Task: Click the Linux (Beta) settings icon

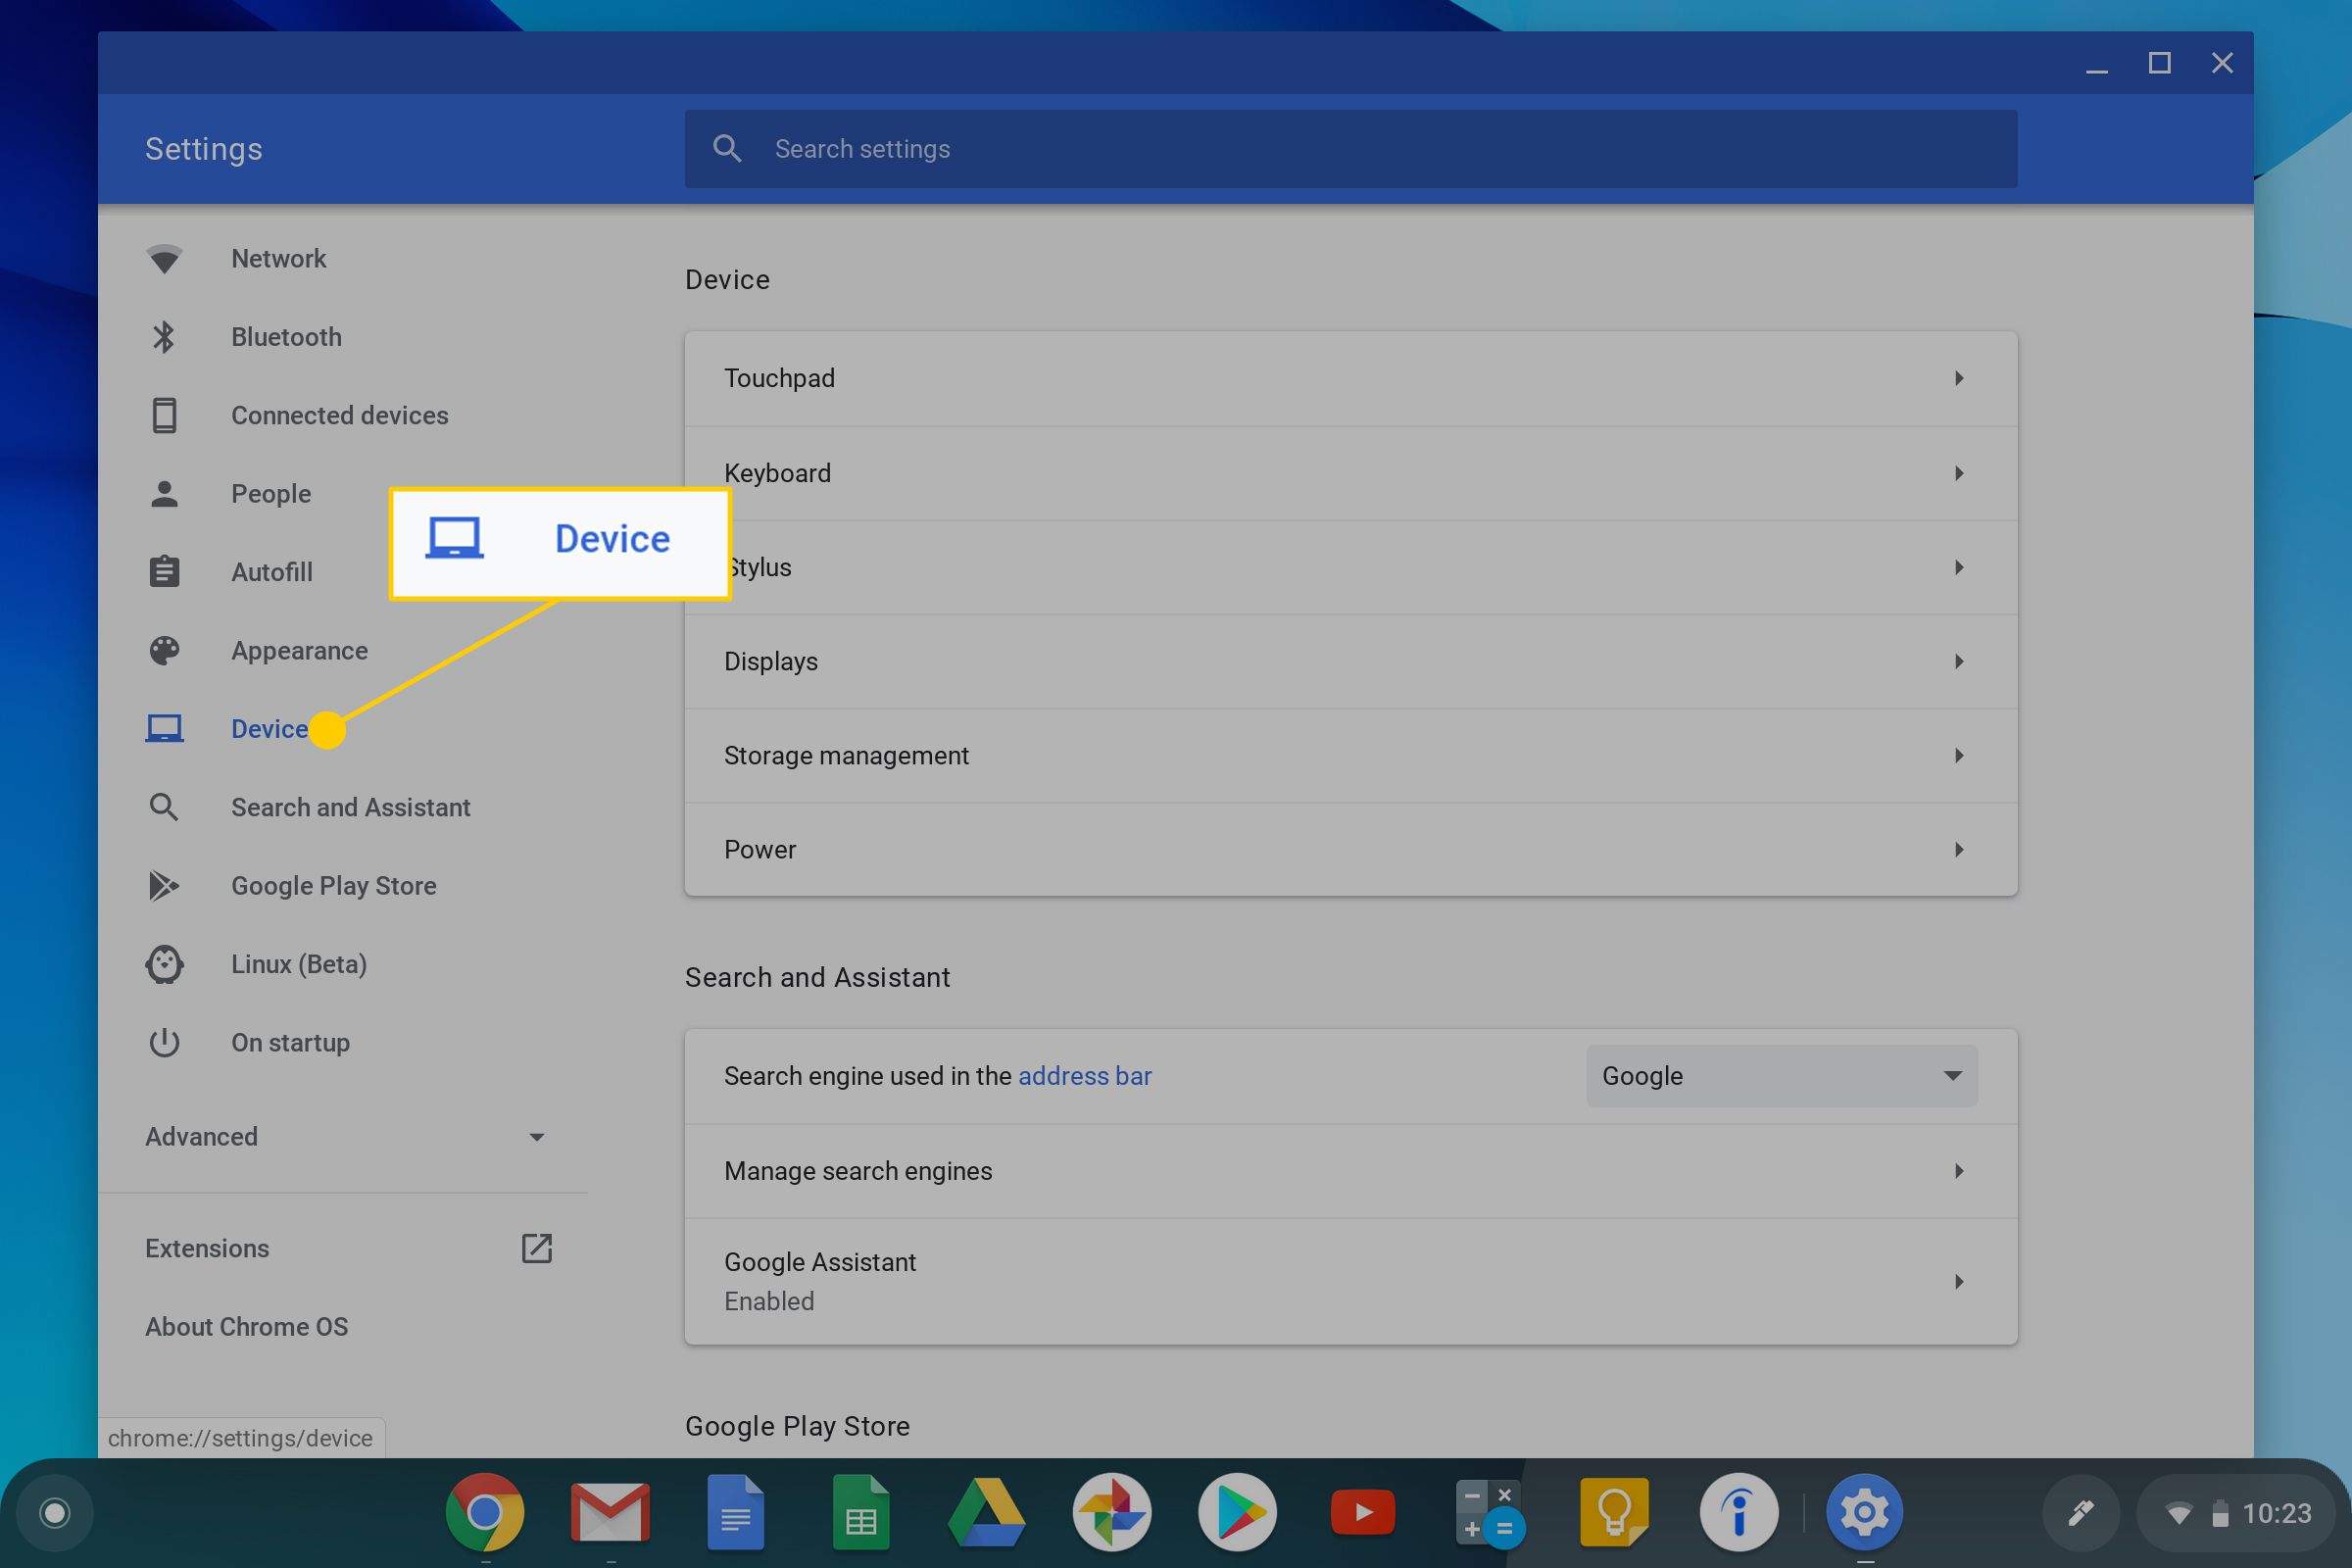Action: coord(165,962)
